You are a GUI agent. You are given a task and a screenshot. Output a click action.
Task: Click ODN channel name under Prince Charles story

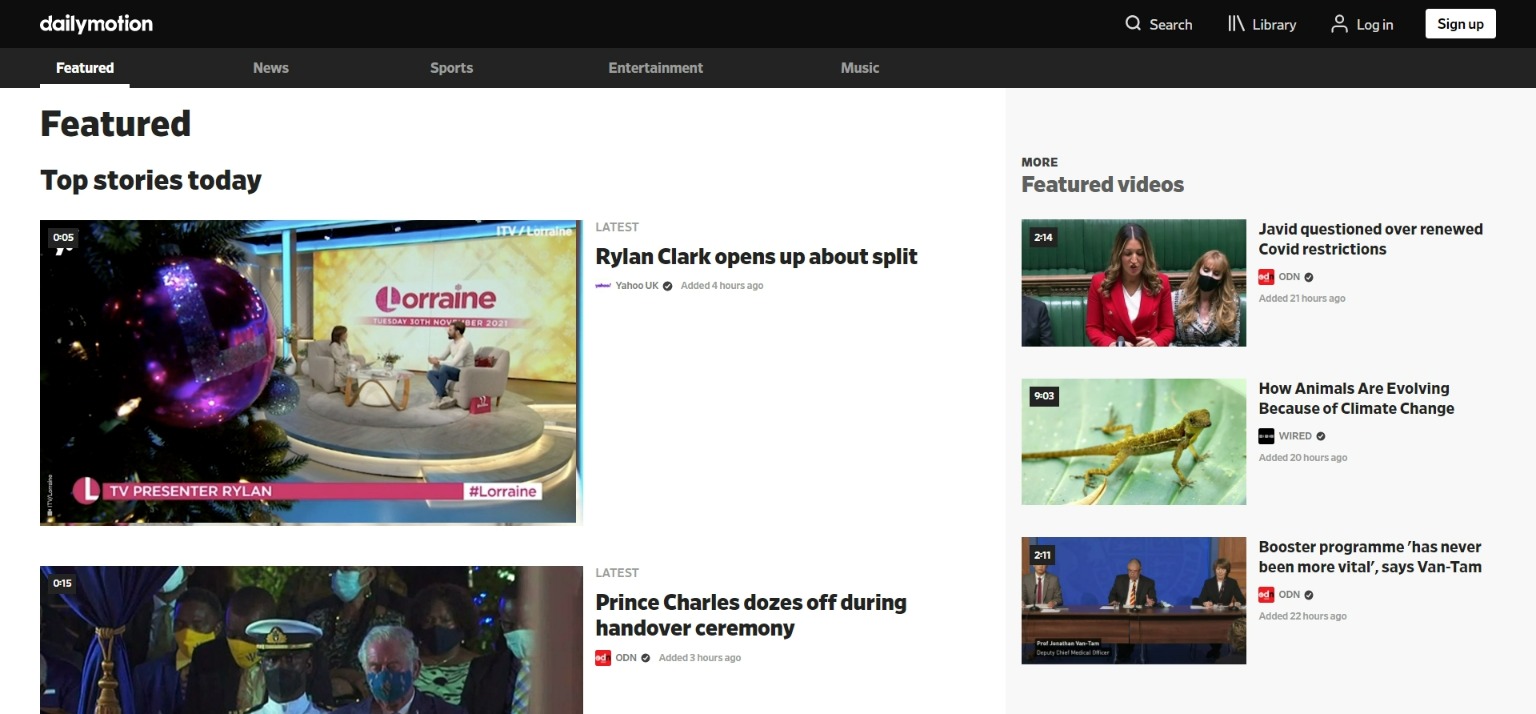tap(626, 658)
